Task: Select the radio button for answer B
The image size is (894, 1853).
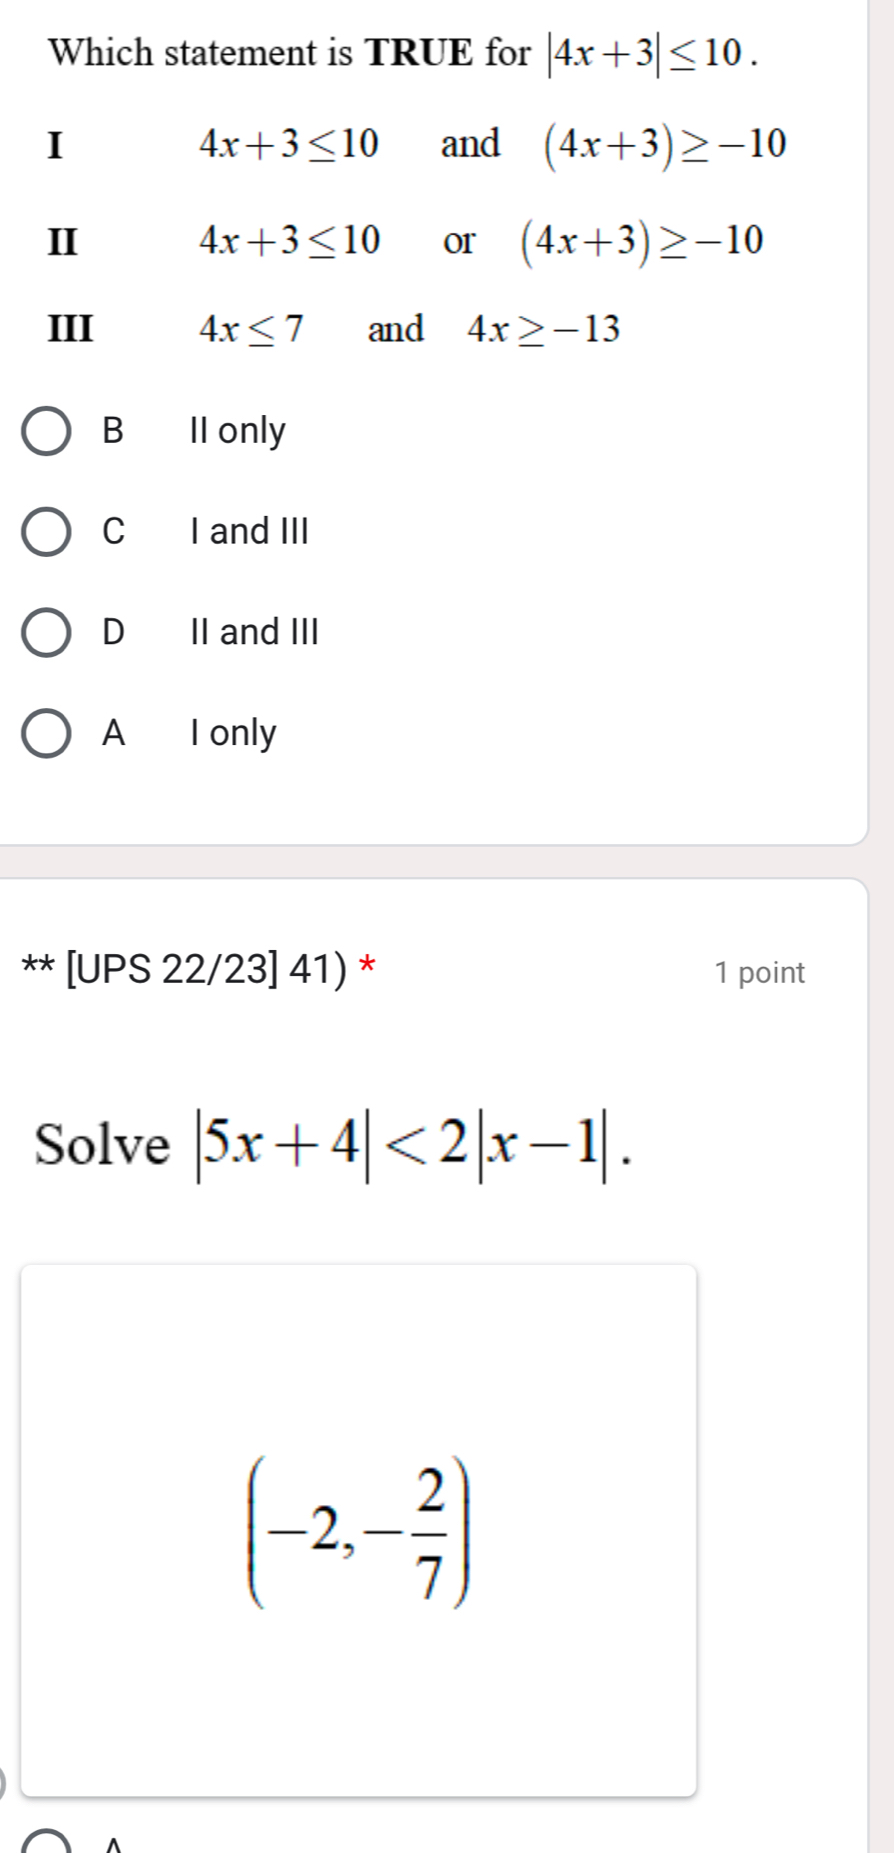Action: [x=47, y=430]
